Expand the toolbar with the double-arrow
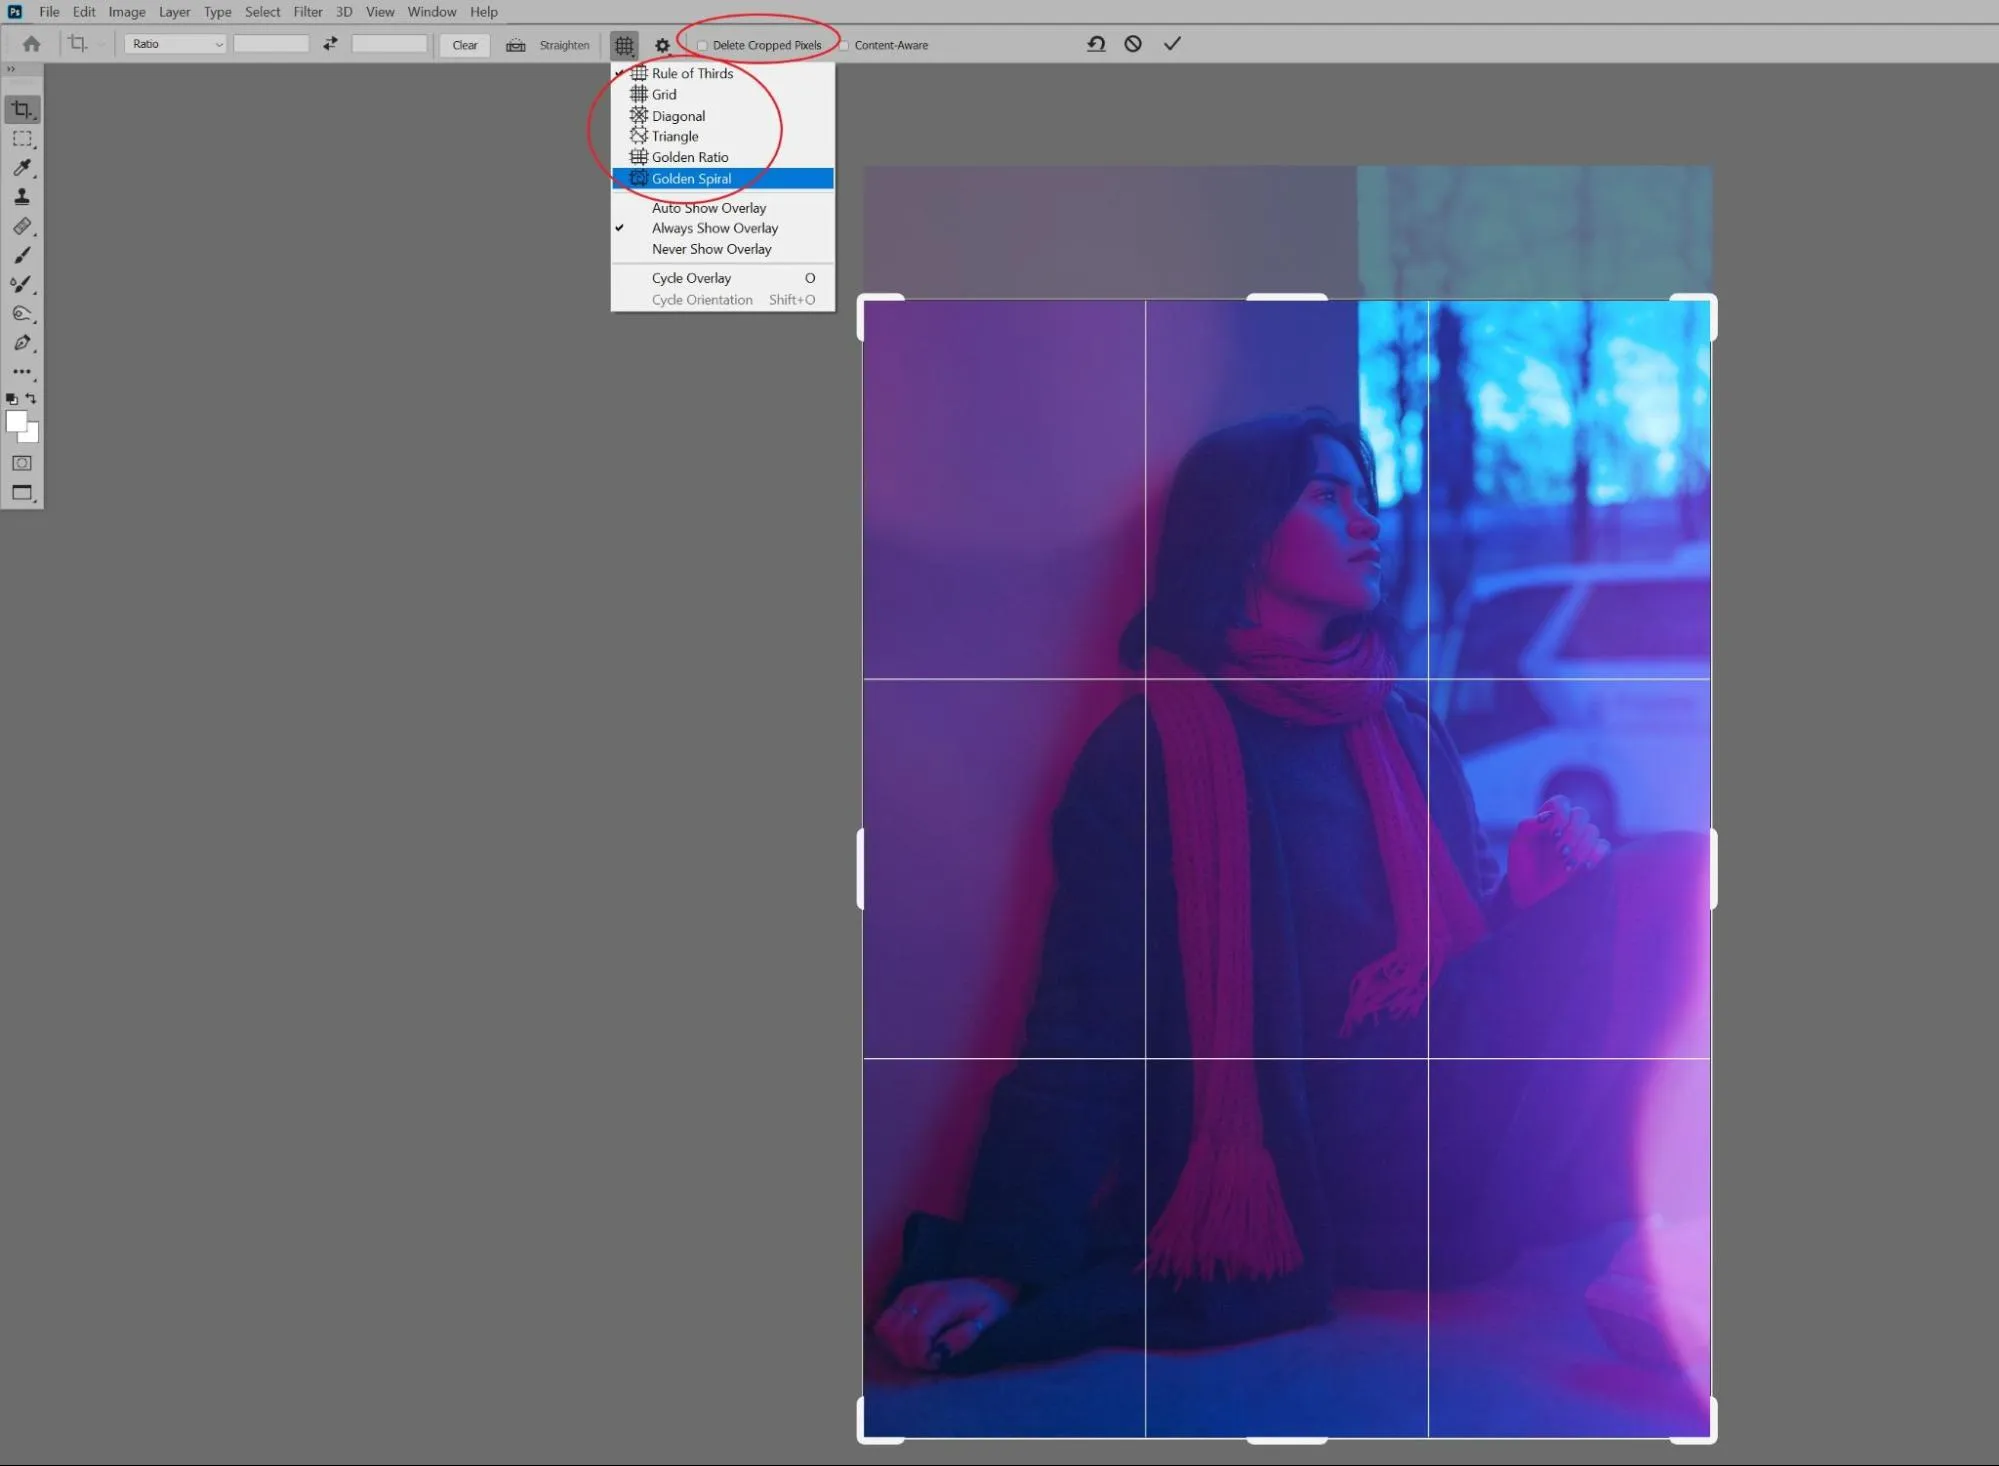1999x1466 pixels. [x=11, y=69]
